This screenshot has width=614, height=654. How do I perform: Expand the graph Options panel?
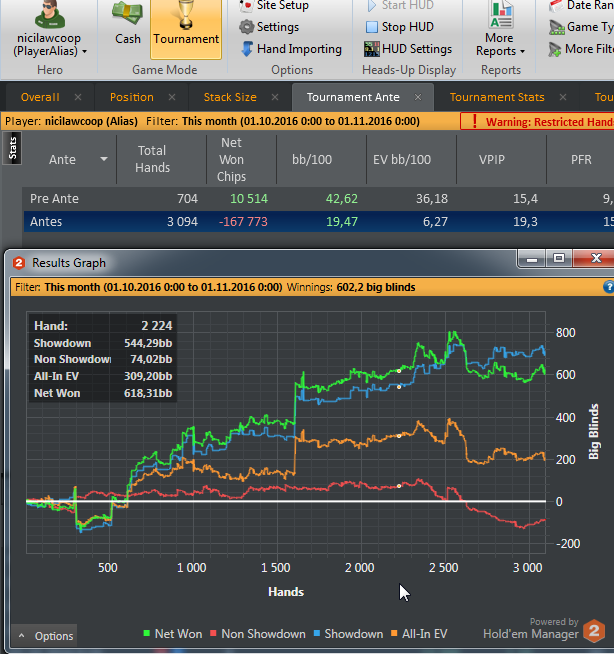44,636
